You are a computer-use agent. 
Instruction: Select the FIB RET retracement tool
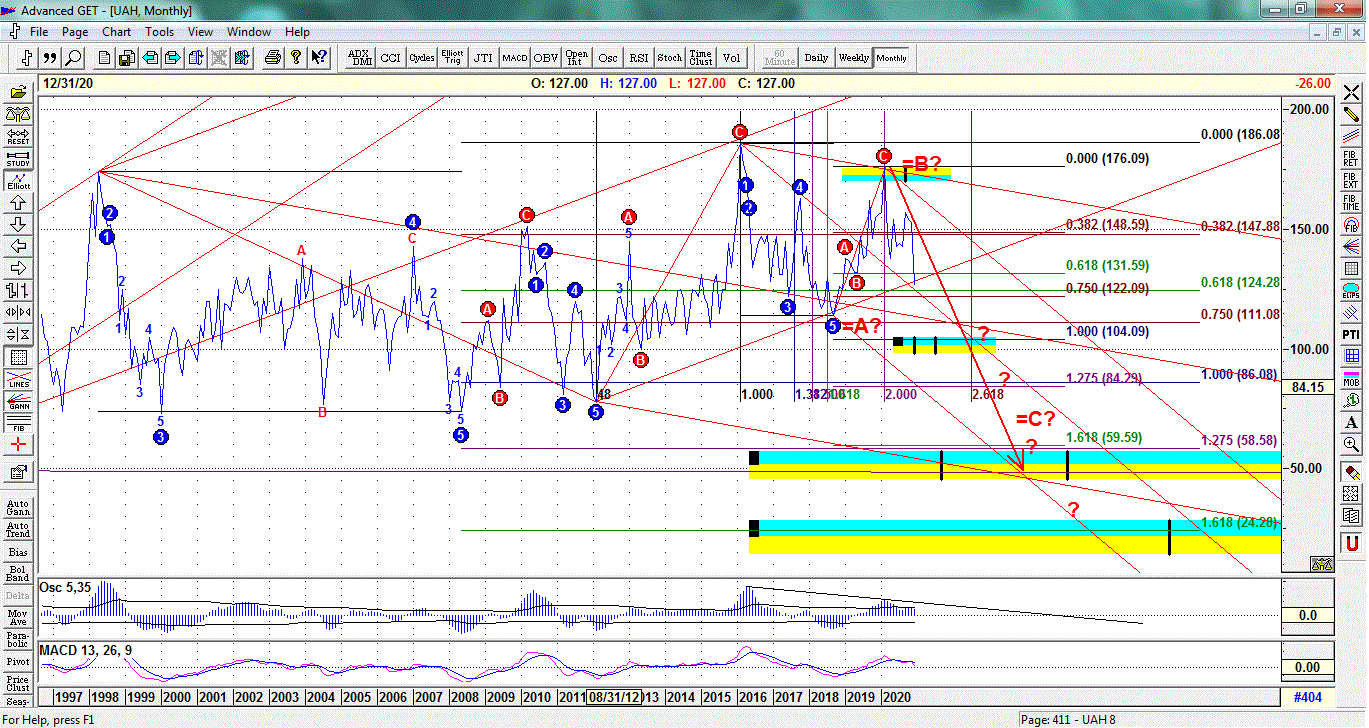point(1351,158)
